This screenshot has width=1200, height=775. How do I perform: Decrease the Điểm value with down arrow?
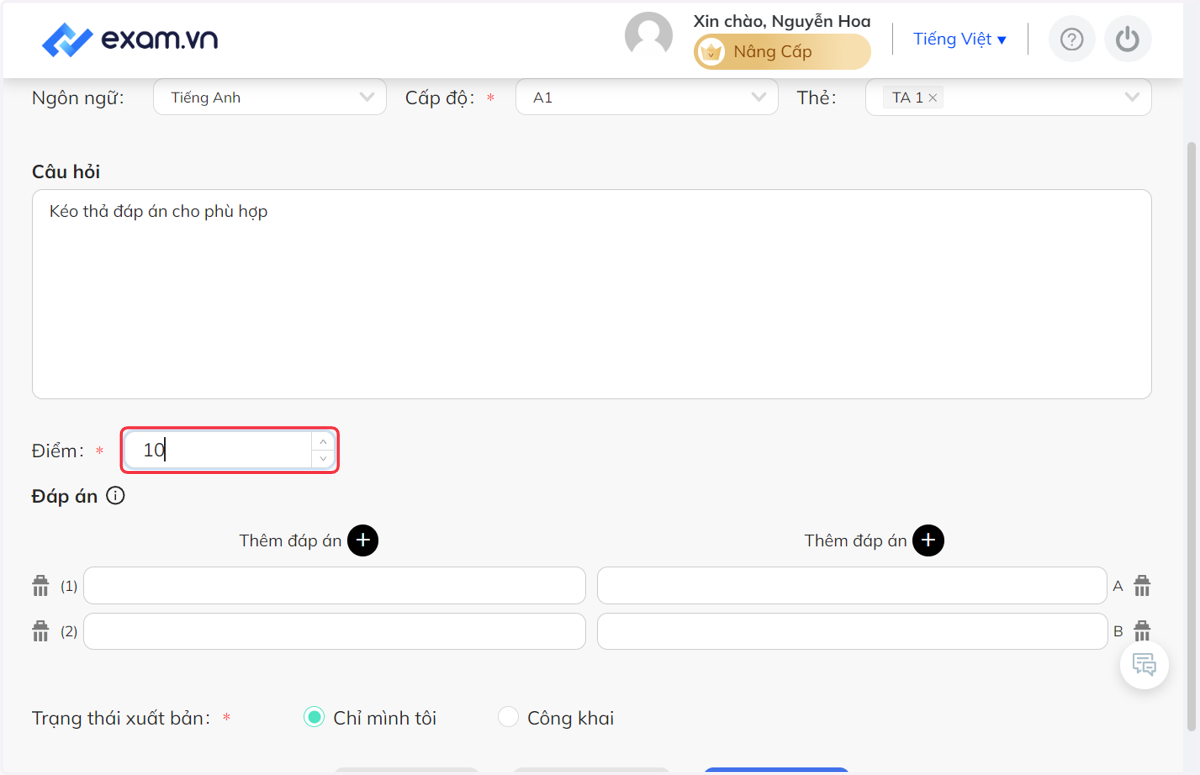click(x=323, y=459)
